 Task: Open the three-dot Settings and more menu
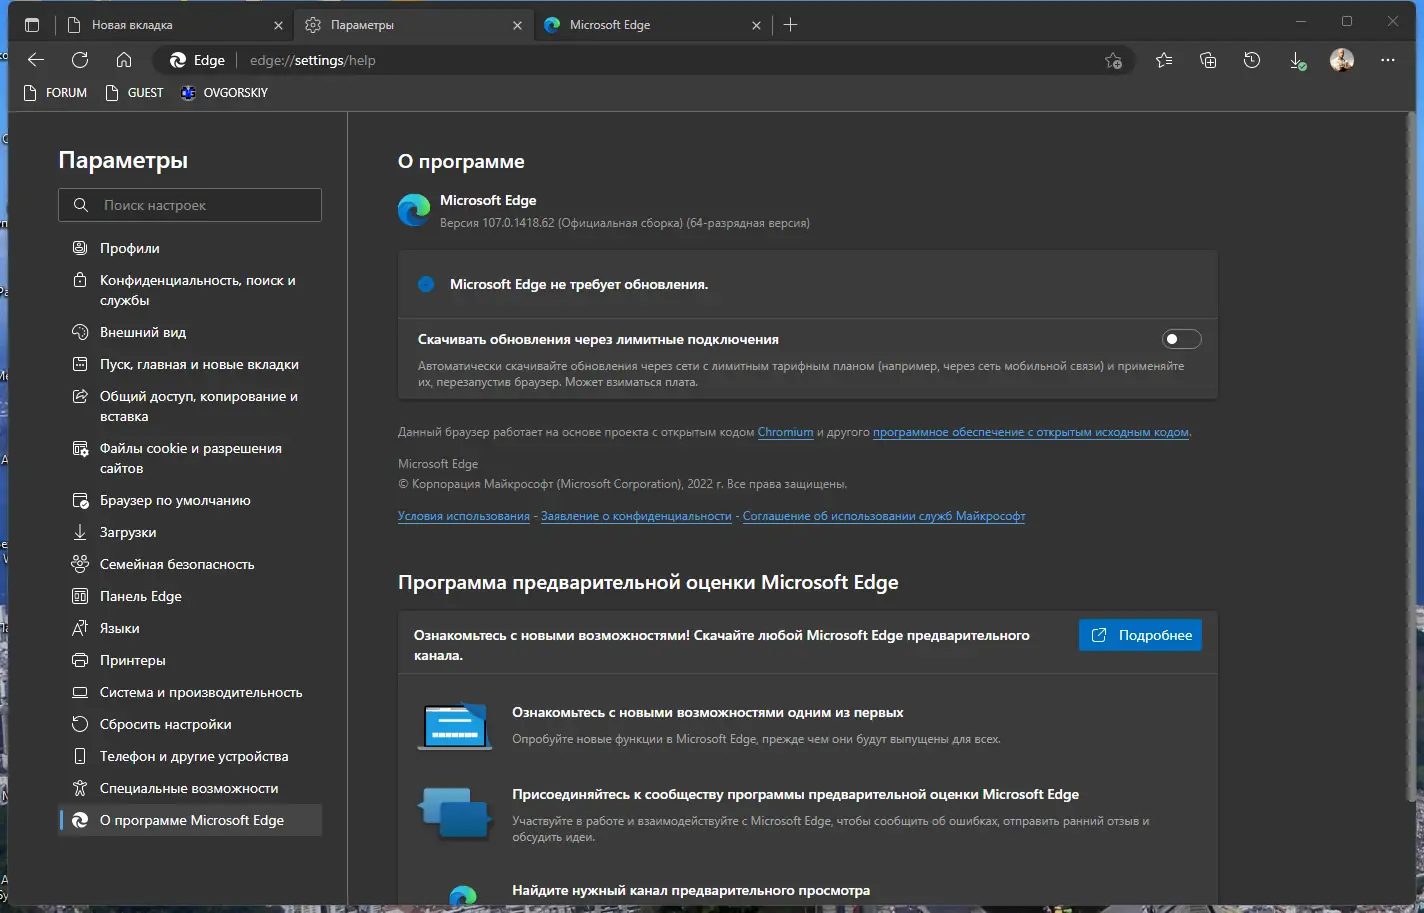tap(1387, 60)
